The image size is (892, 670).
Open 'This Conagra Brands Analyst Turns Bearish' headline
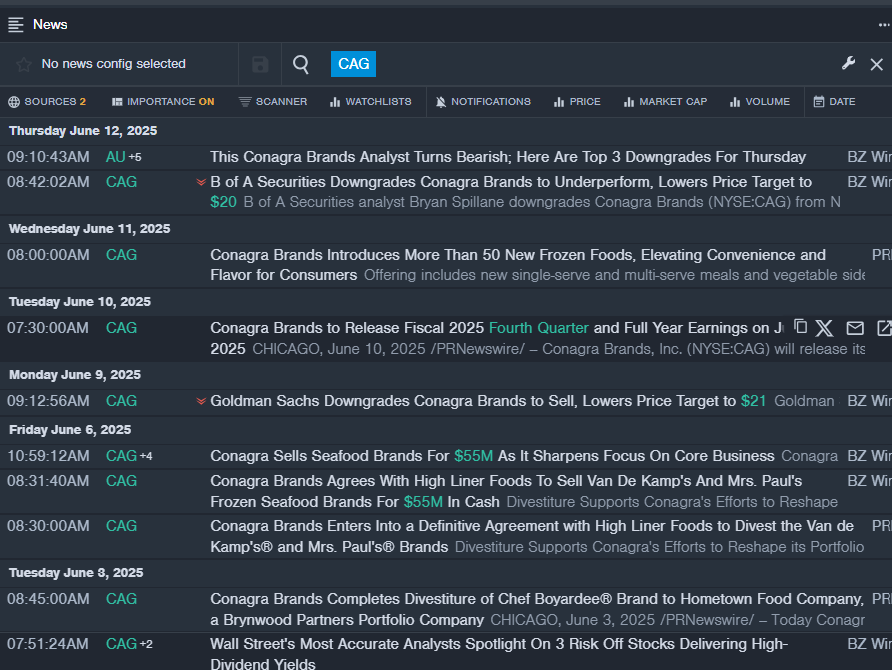click(508, 157)
